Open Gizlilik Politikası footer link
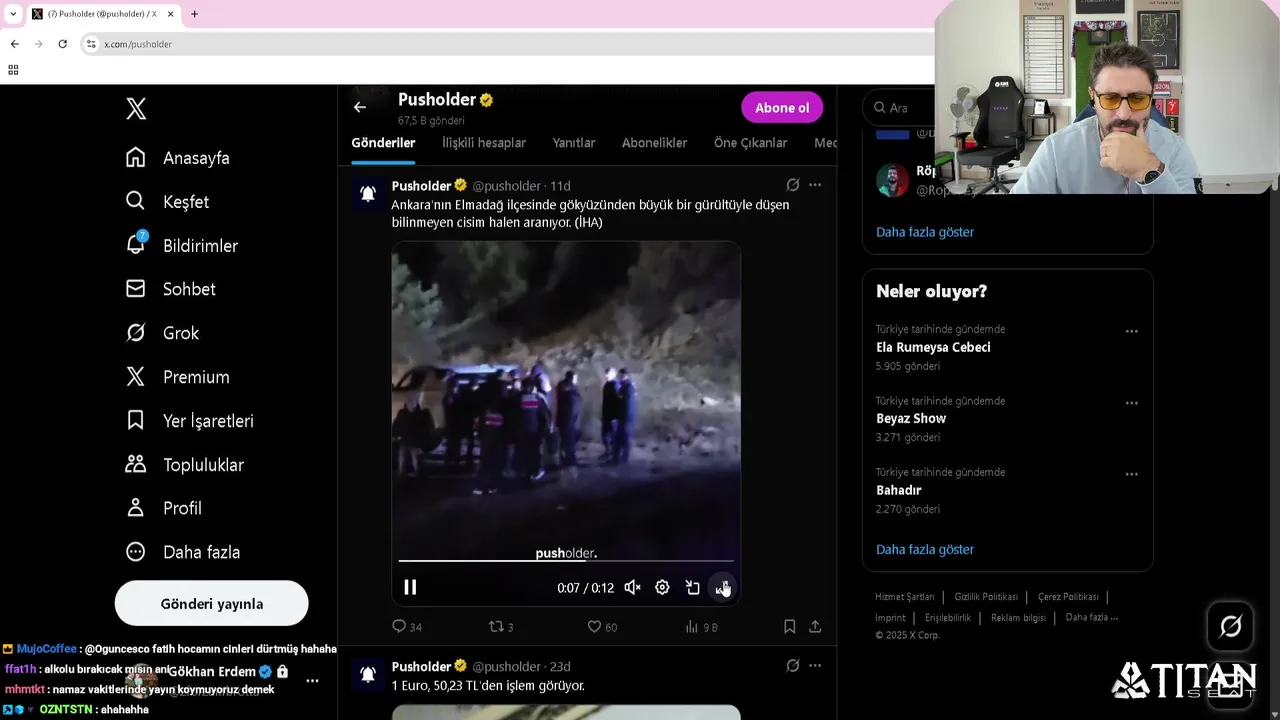This screenshot has width=1280, height=720. (x=986, y=597)
